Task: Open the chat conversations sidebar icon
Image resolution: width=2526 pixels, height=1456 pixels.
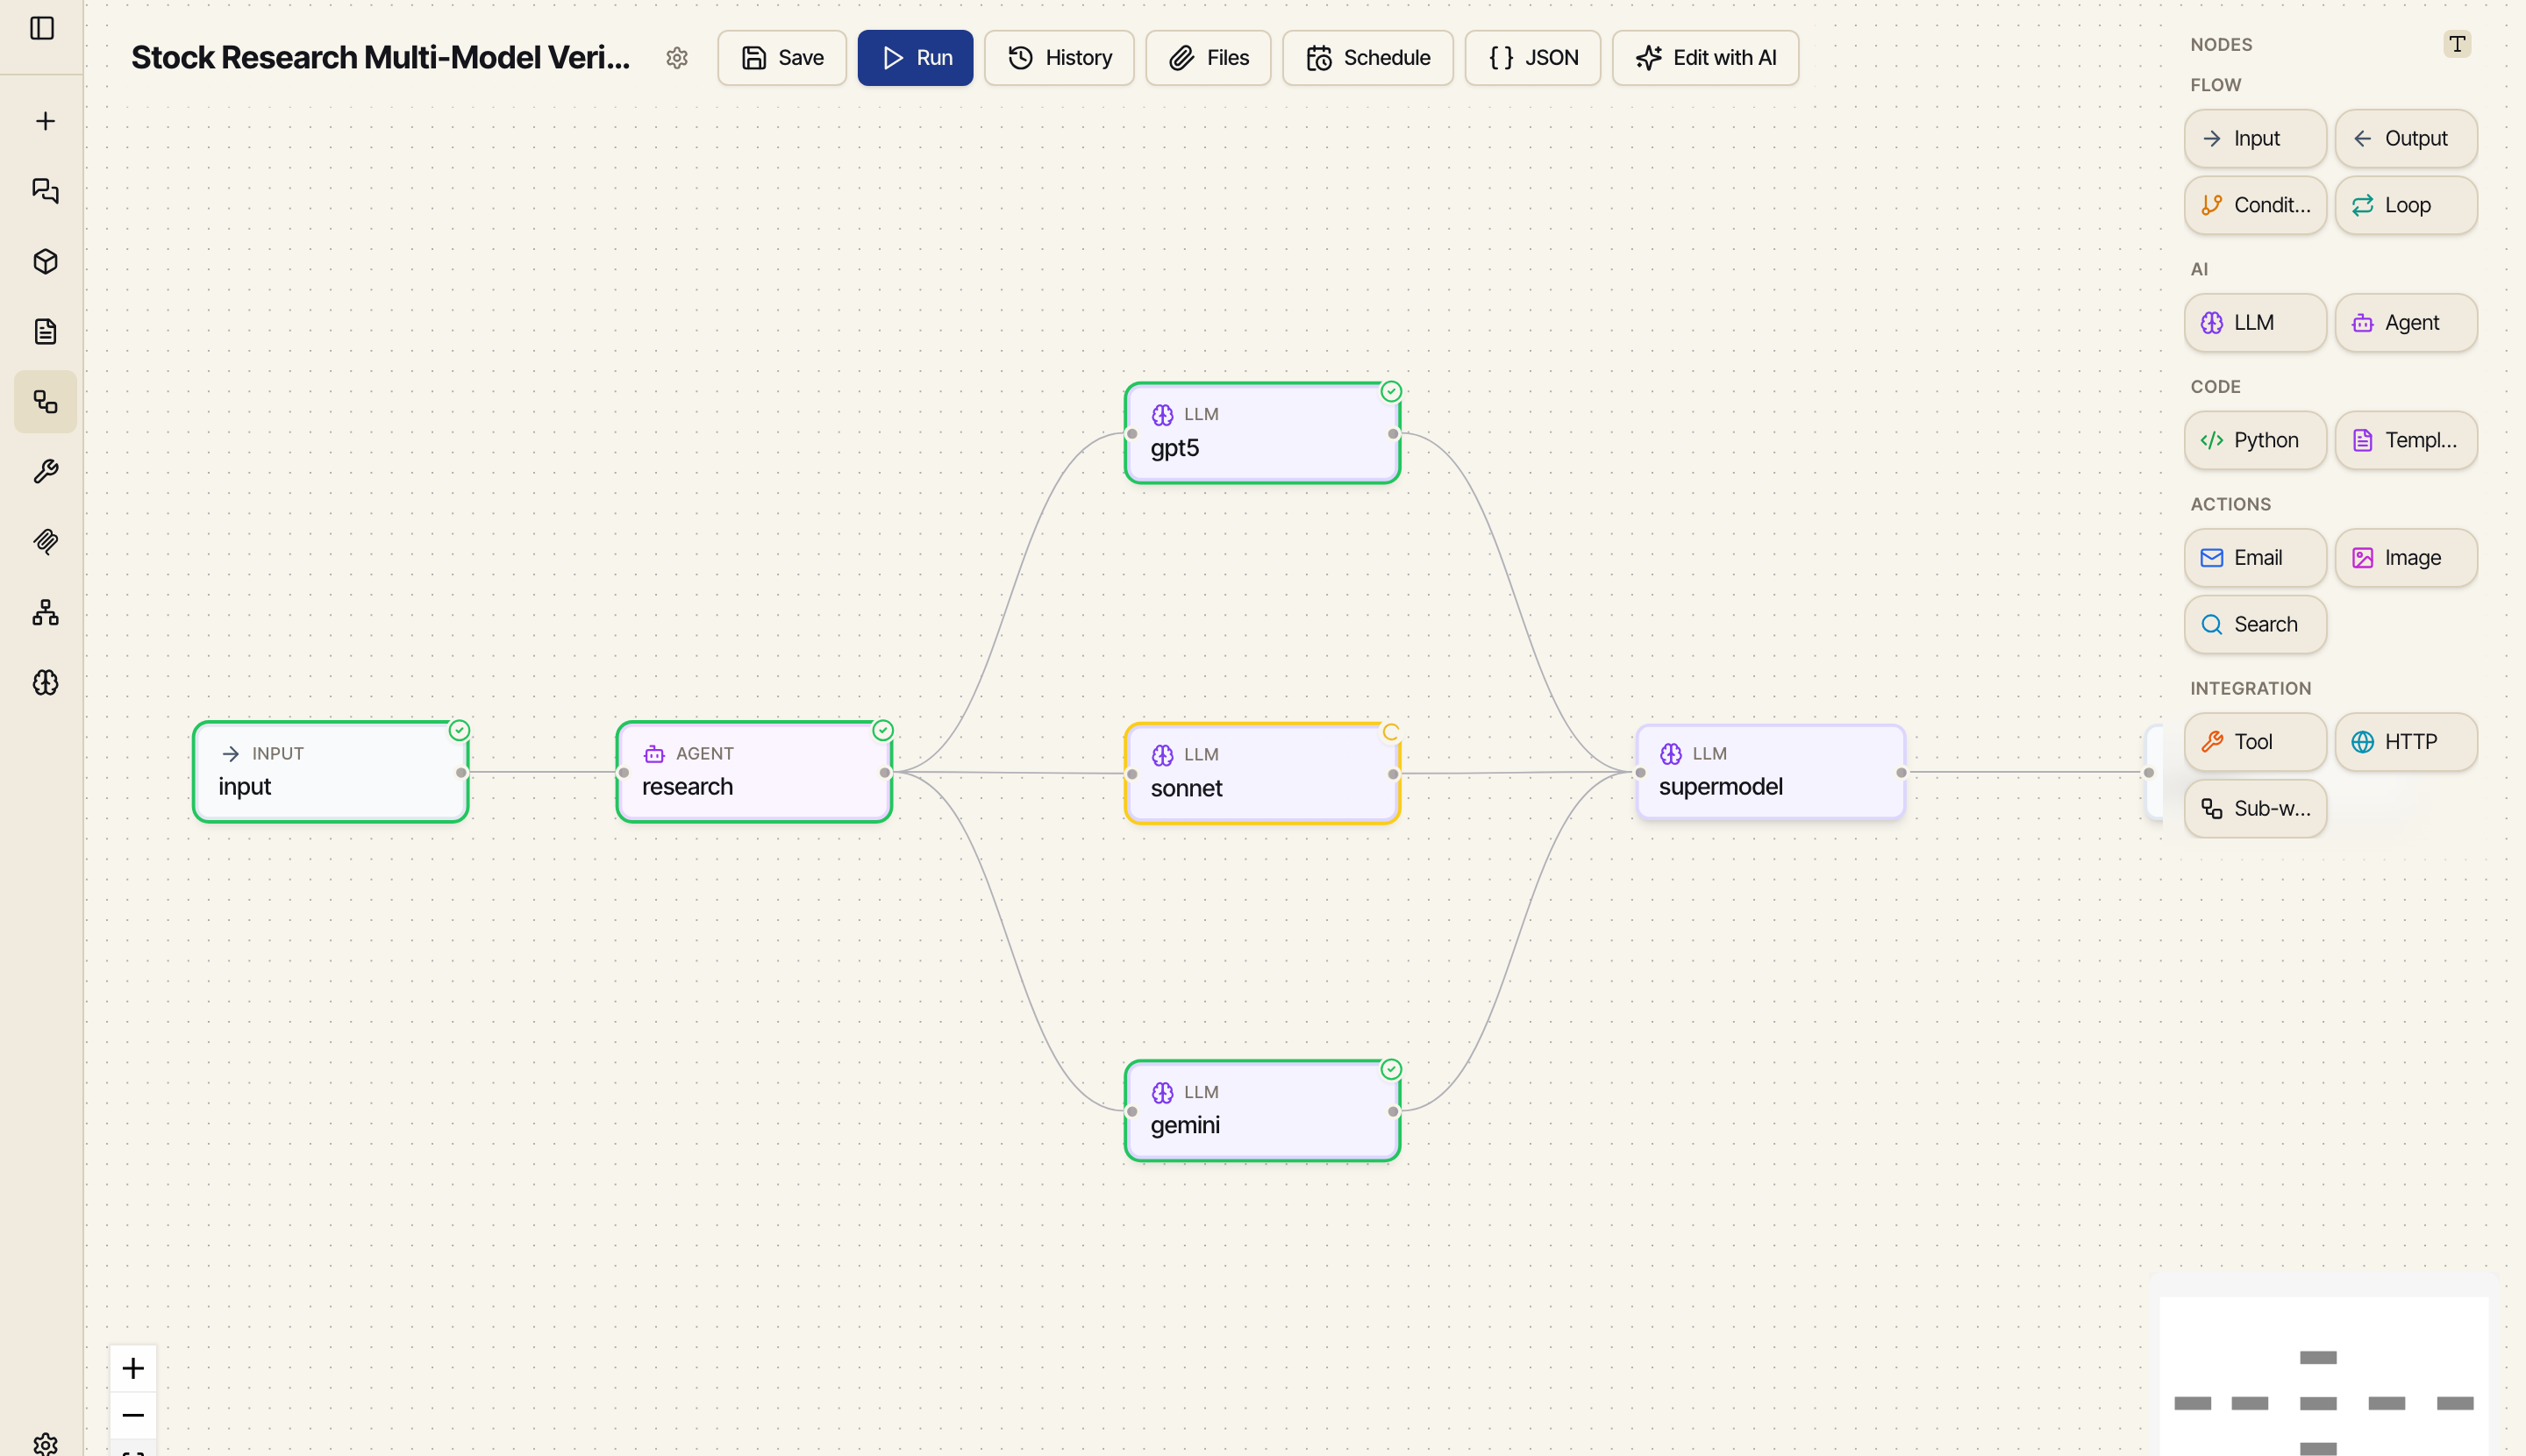Action: pos(45,191)
